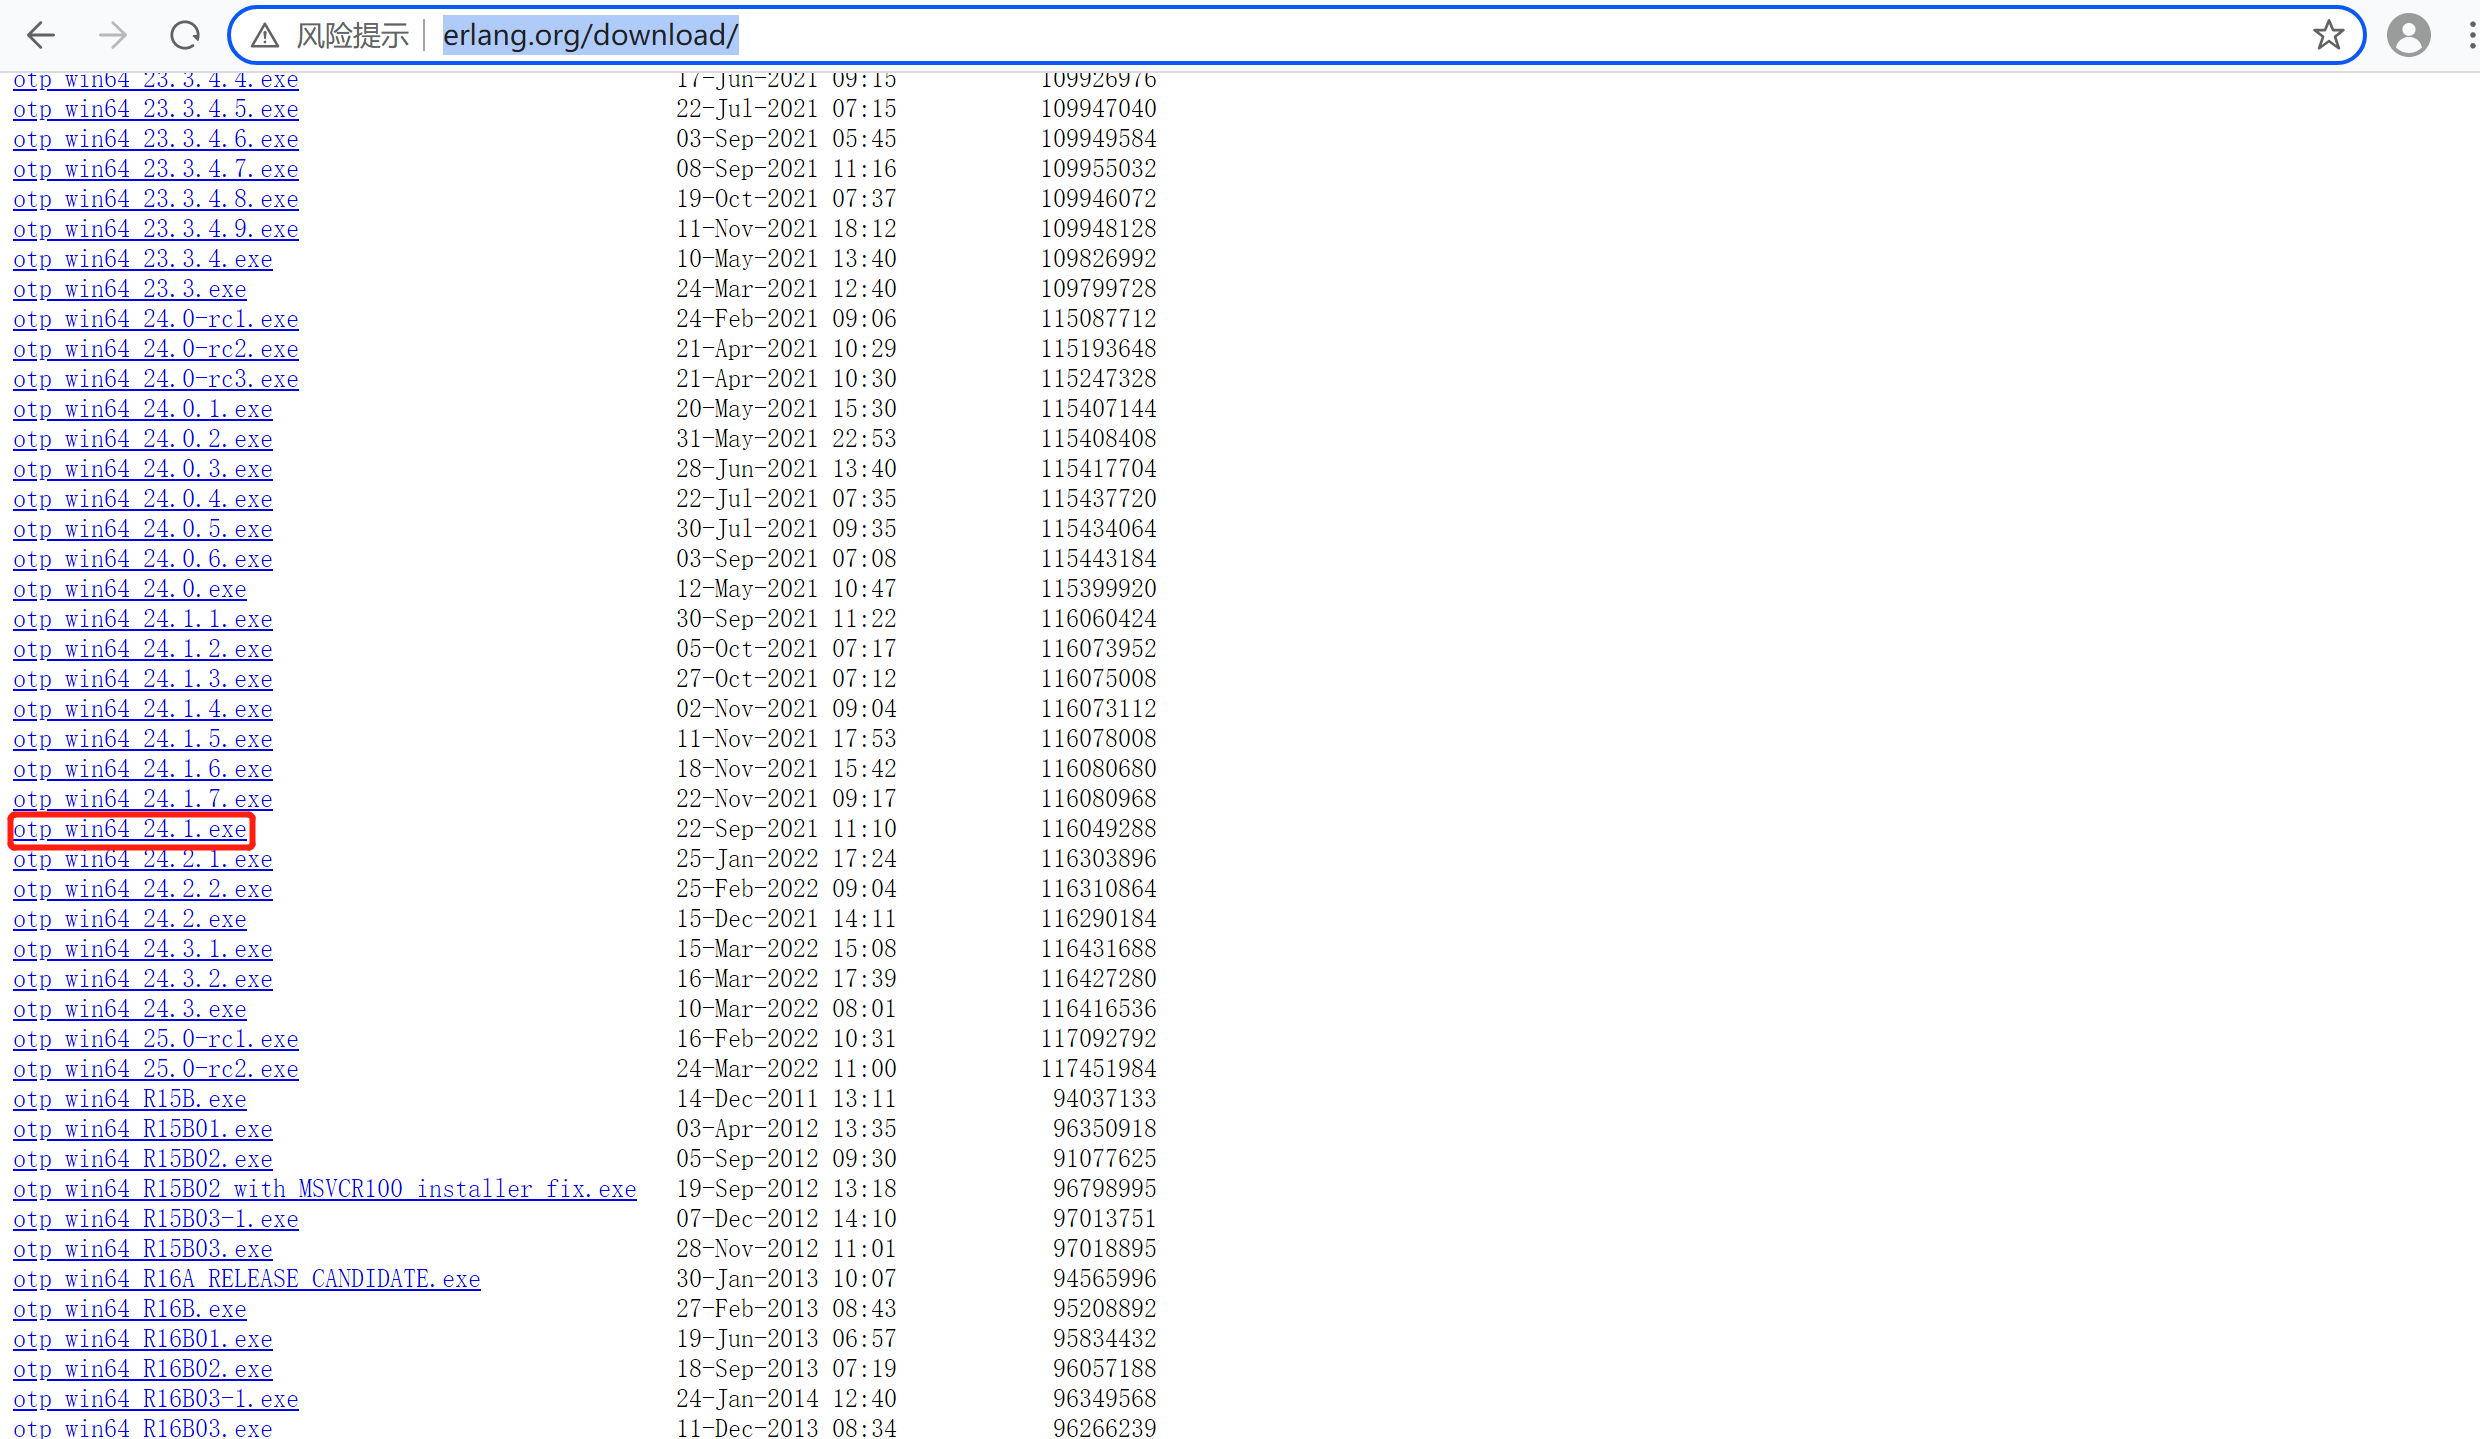This screenshot has width=2480, height=1439.
Task: Reload the page with the refresh icon
Action: (x=185, y=36)
